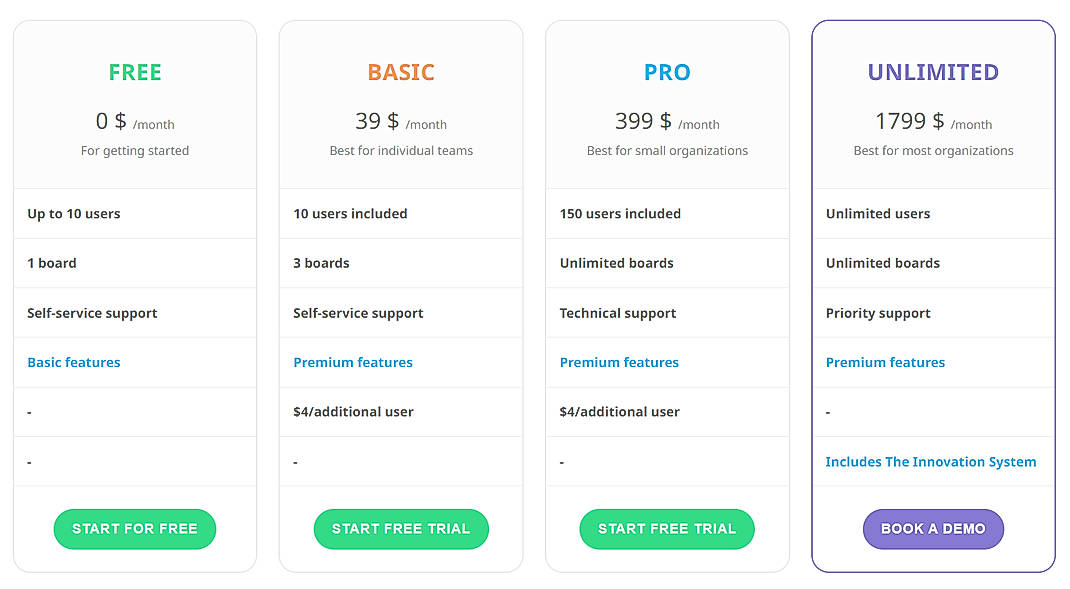
Task: Click the Start Free Trial button under Pro
Action: pos(666,529)
